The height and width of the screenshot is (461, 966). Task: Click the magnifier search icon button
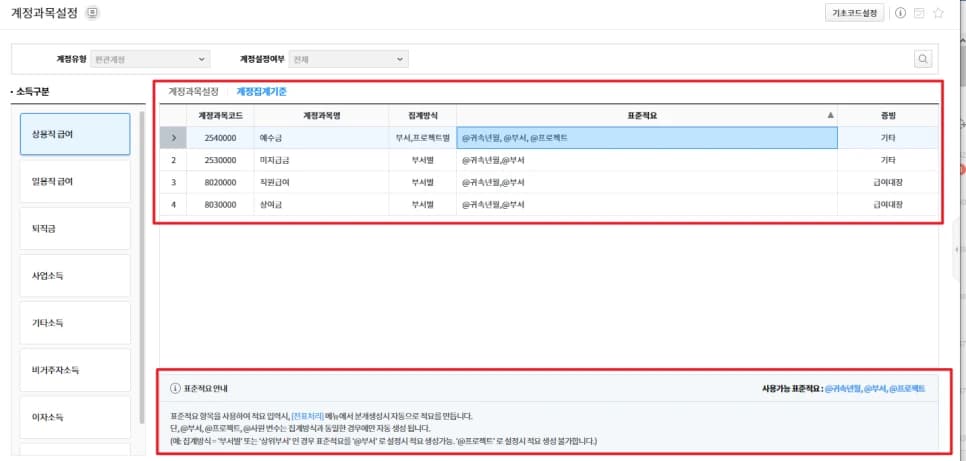pos(922,59)
